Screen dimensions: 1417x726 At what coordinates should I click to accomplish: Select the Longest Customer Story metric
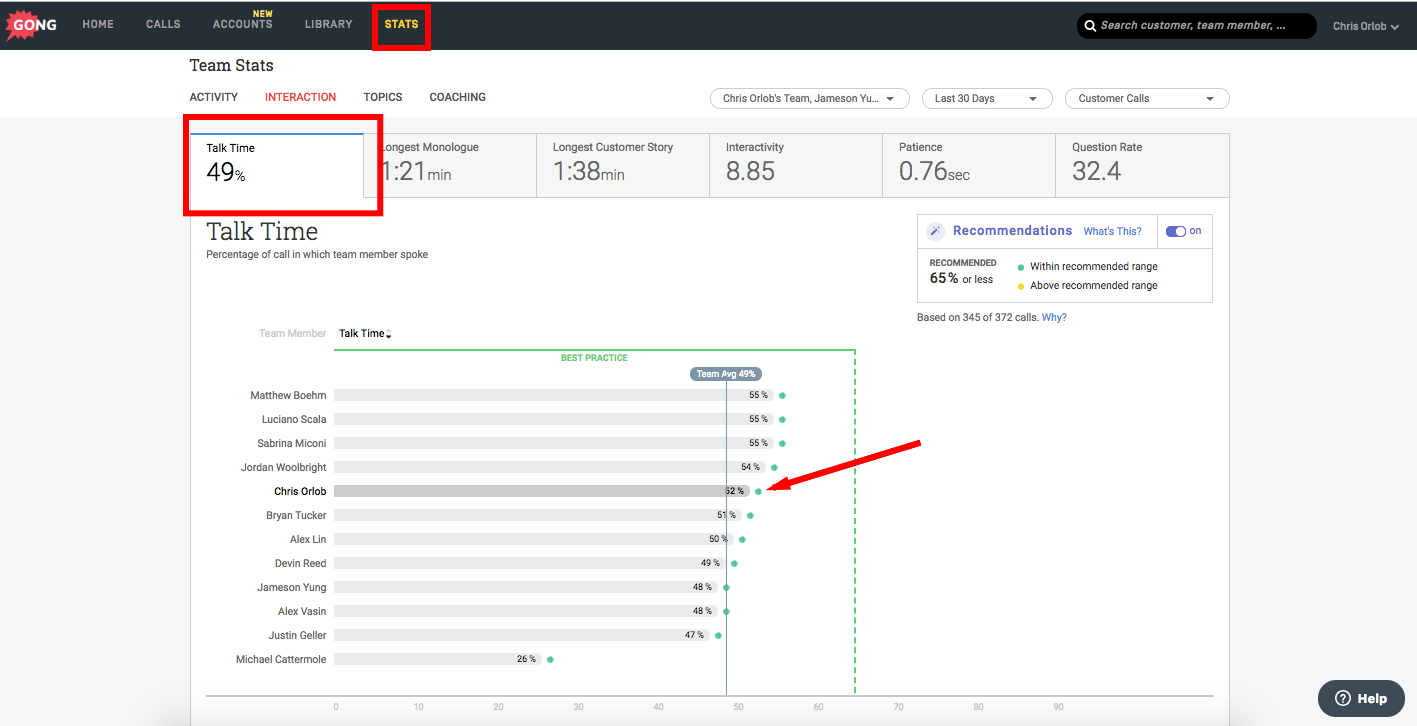point(623,165)
